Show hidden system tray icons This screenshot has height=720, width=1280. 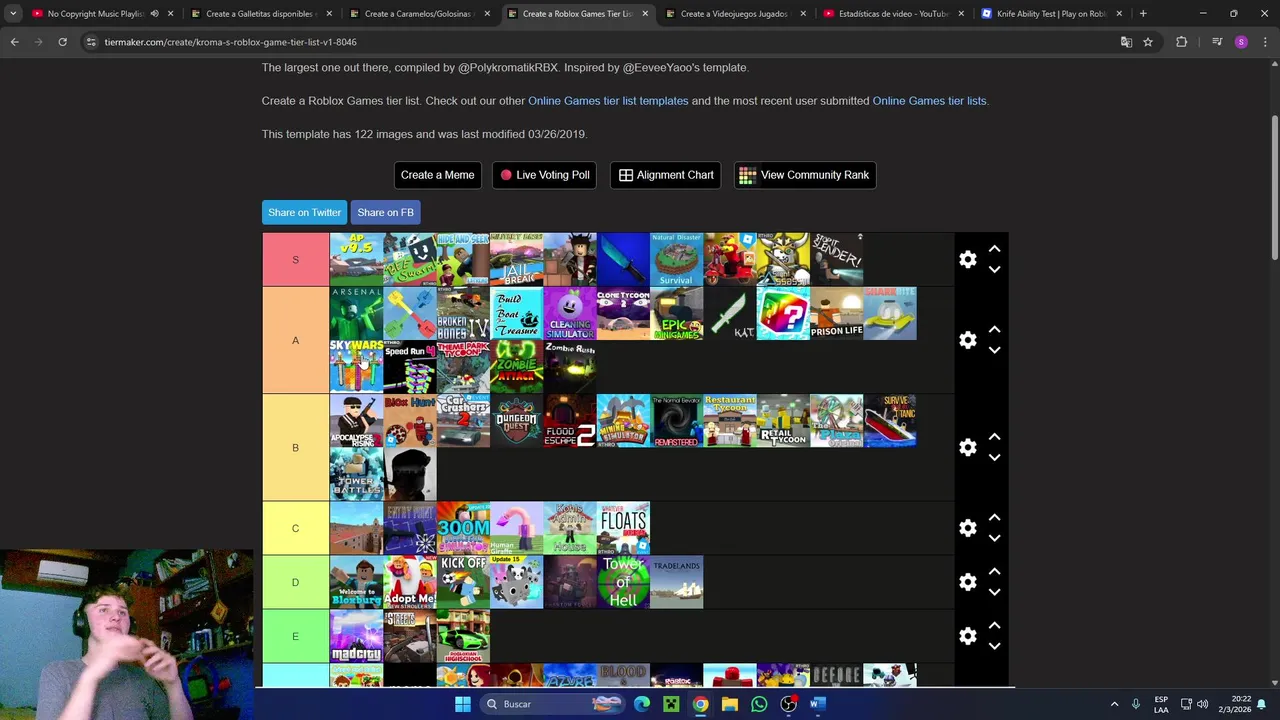click(1115, 704)
